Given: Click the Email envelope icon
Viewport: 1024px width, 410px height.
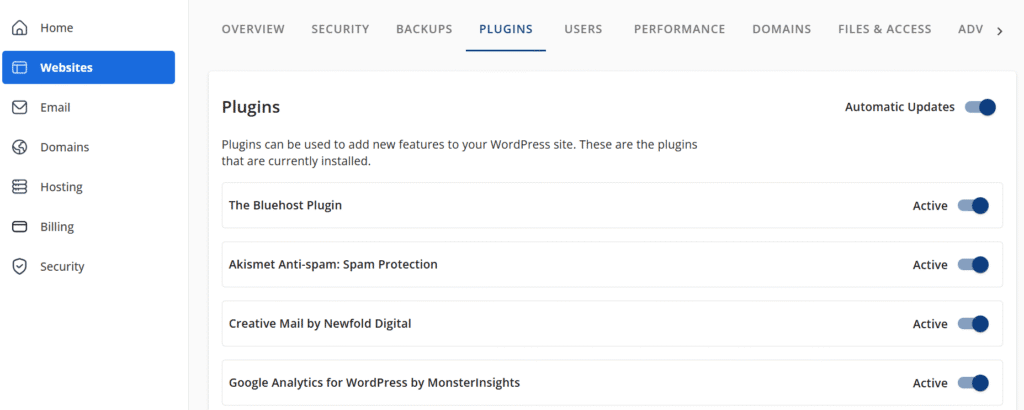Looking at the screenshot, I should (x=20, y=107).
